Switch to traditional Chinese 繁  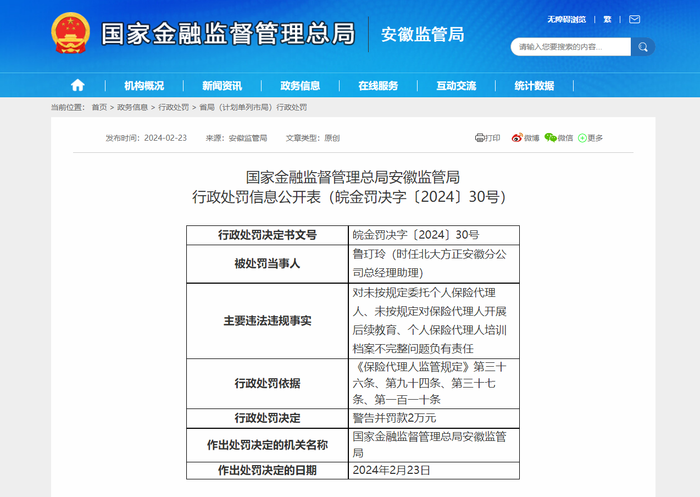click(x=607, y=19)
